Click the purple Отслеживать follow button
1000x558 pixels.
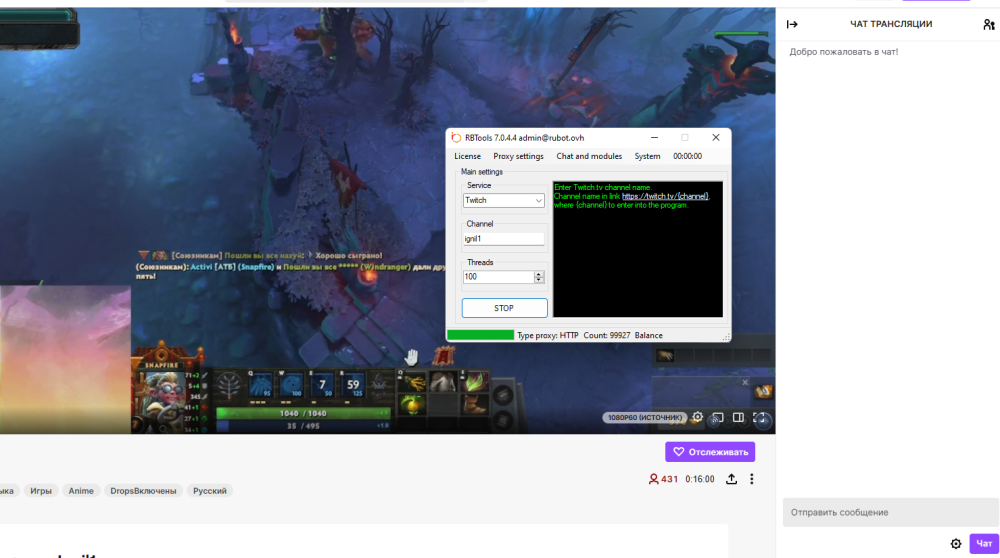(710, 452)
